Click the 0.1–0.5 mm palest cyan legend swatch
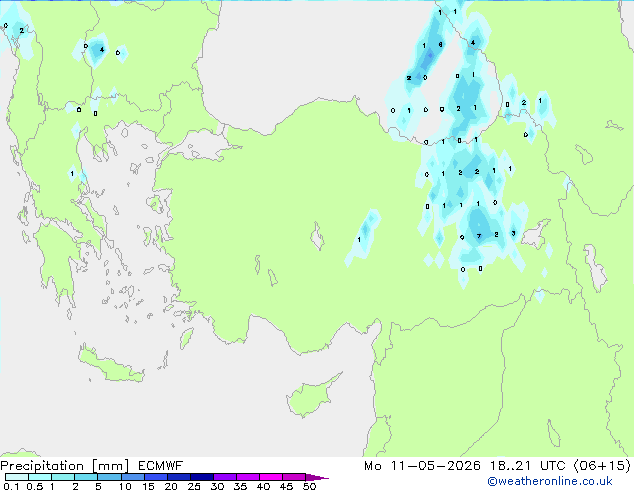The height and width of the screenshot is (490, 634). [x=17, y=477]
